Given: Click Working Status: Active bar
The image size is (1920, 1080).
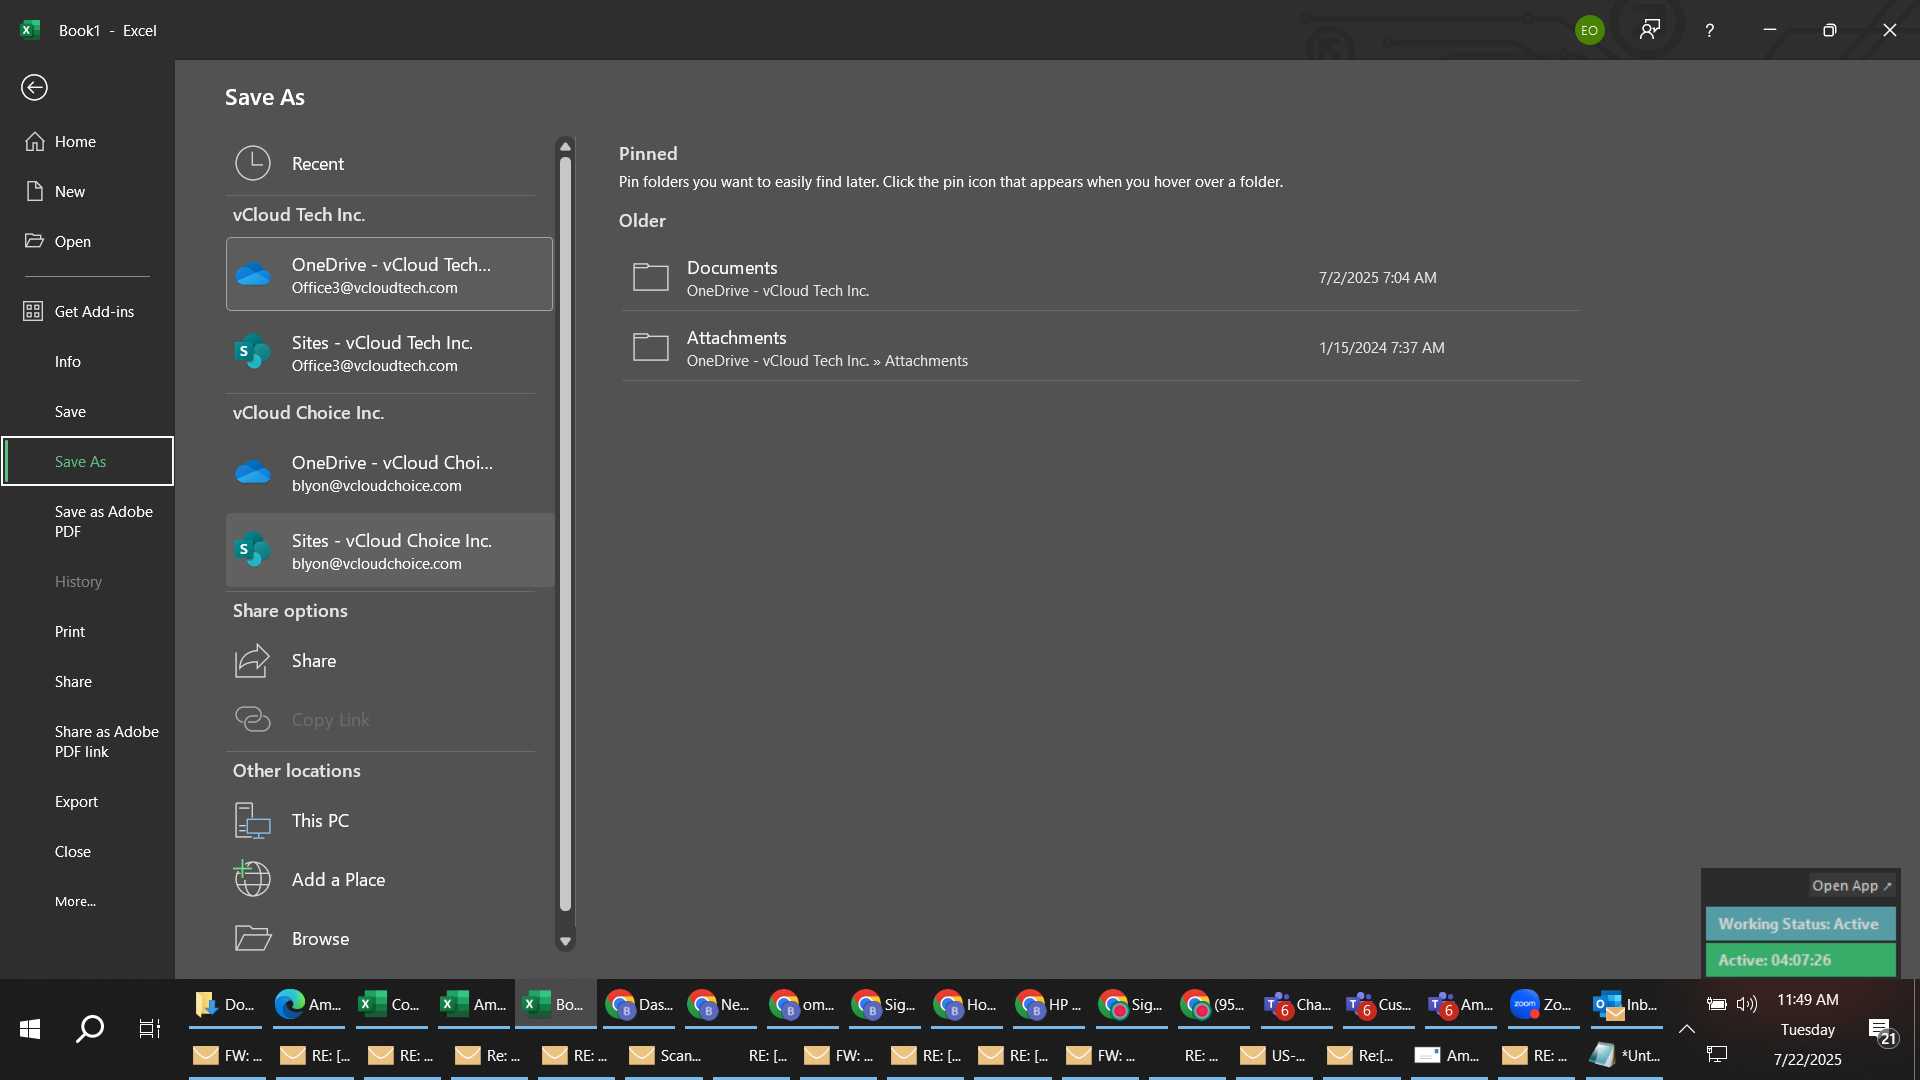Looking at the screenshot, I should (1800, 924).
